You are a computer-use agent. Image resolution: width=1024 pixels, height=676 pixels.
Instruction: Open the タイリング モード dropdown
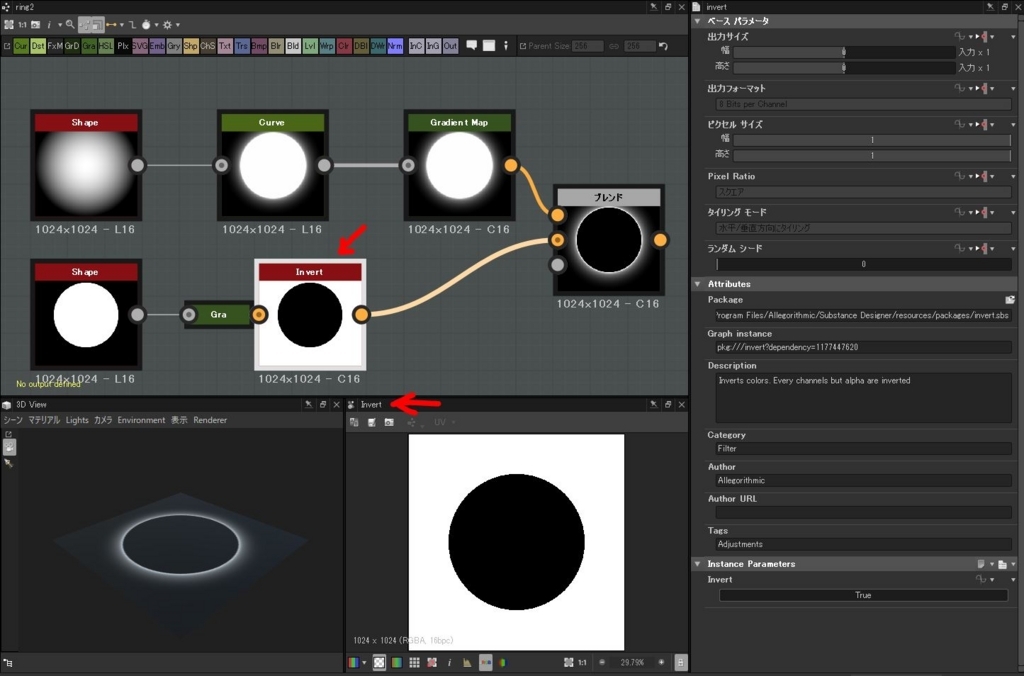pyautogui.click(x=863, y=228)
